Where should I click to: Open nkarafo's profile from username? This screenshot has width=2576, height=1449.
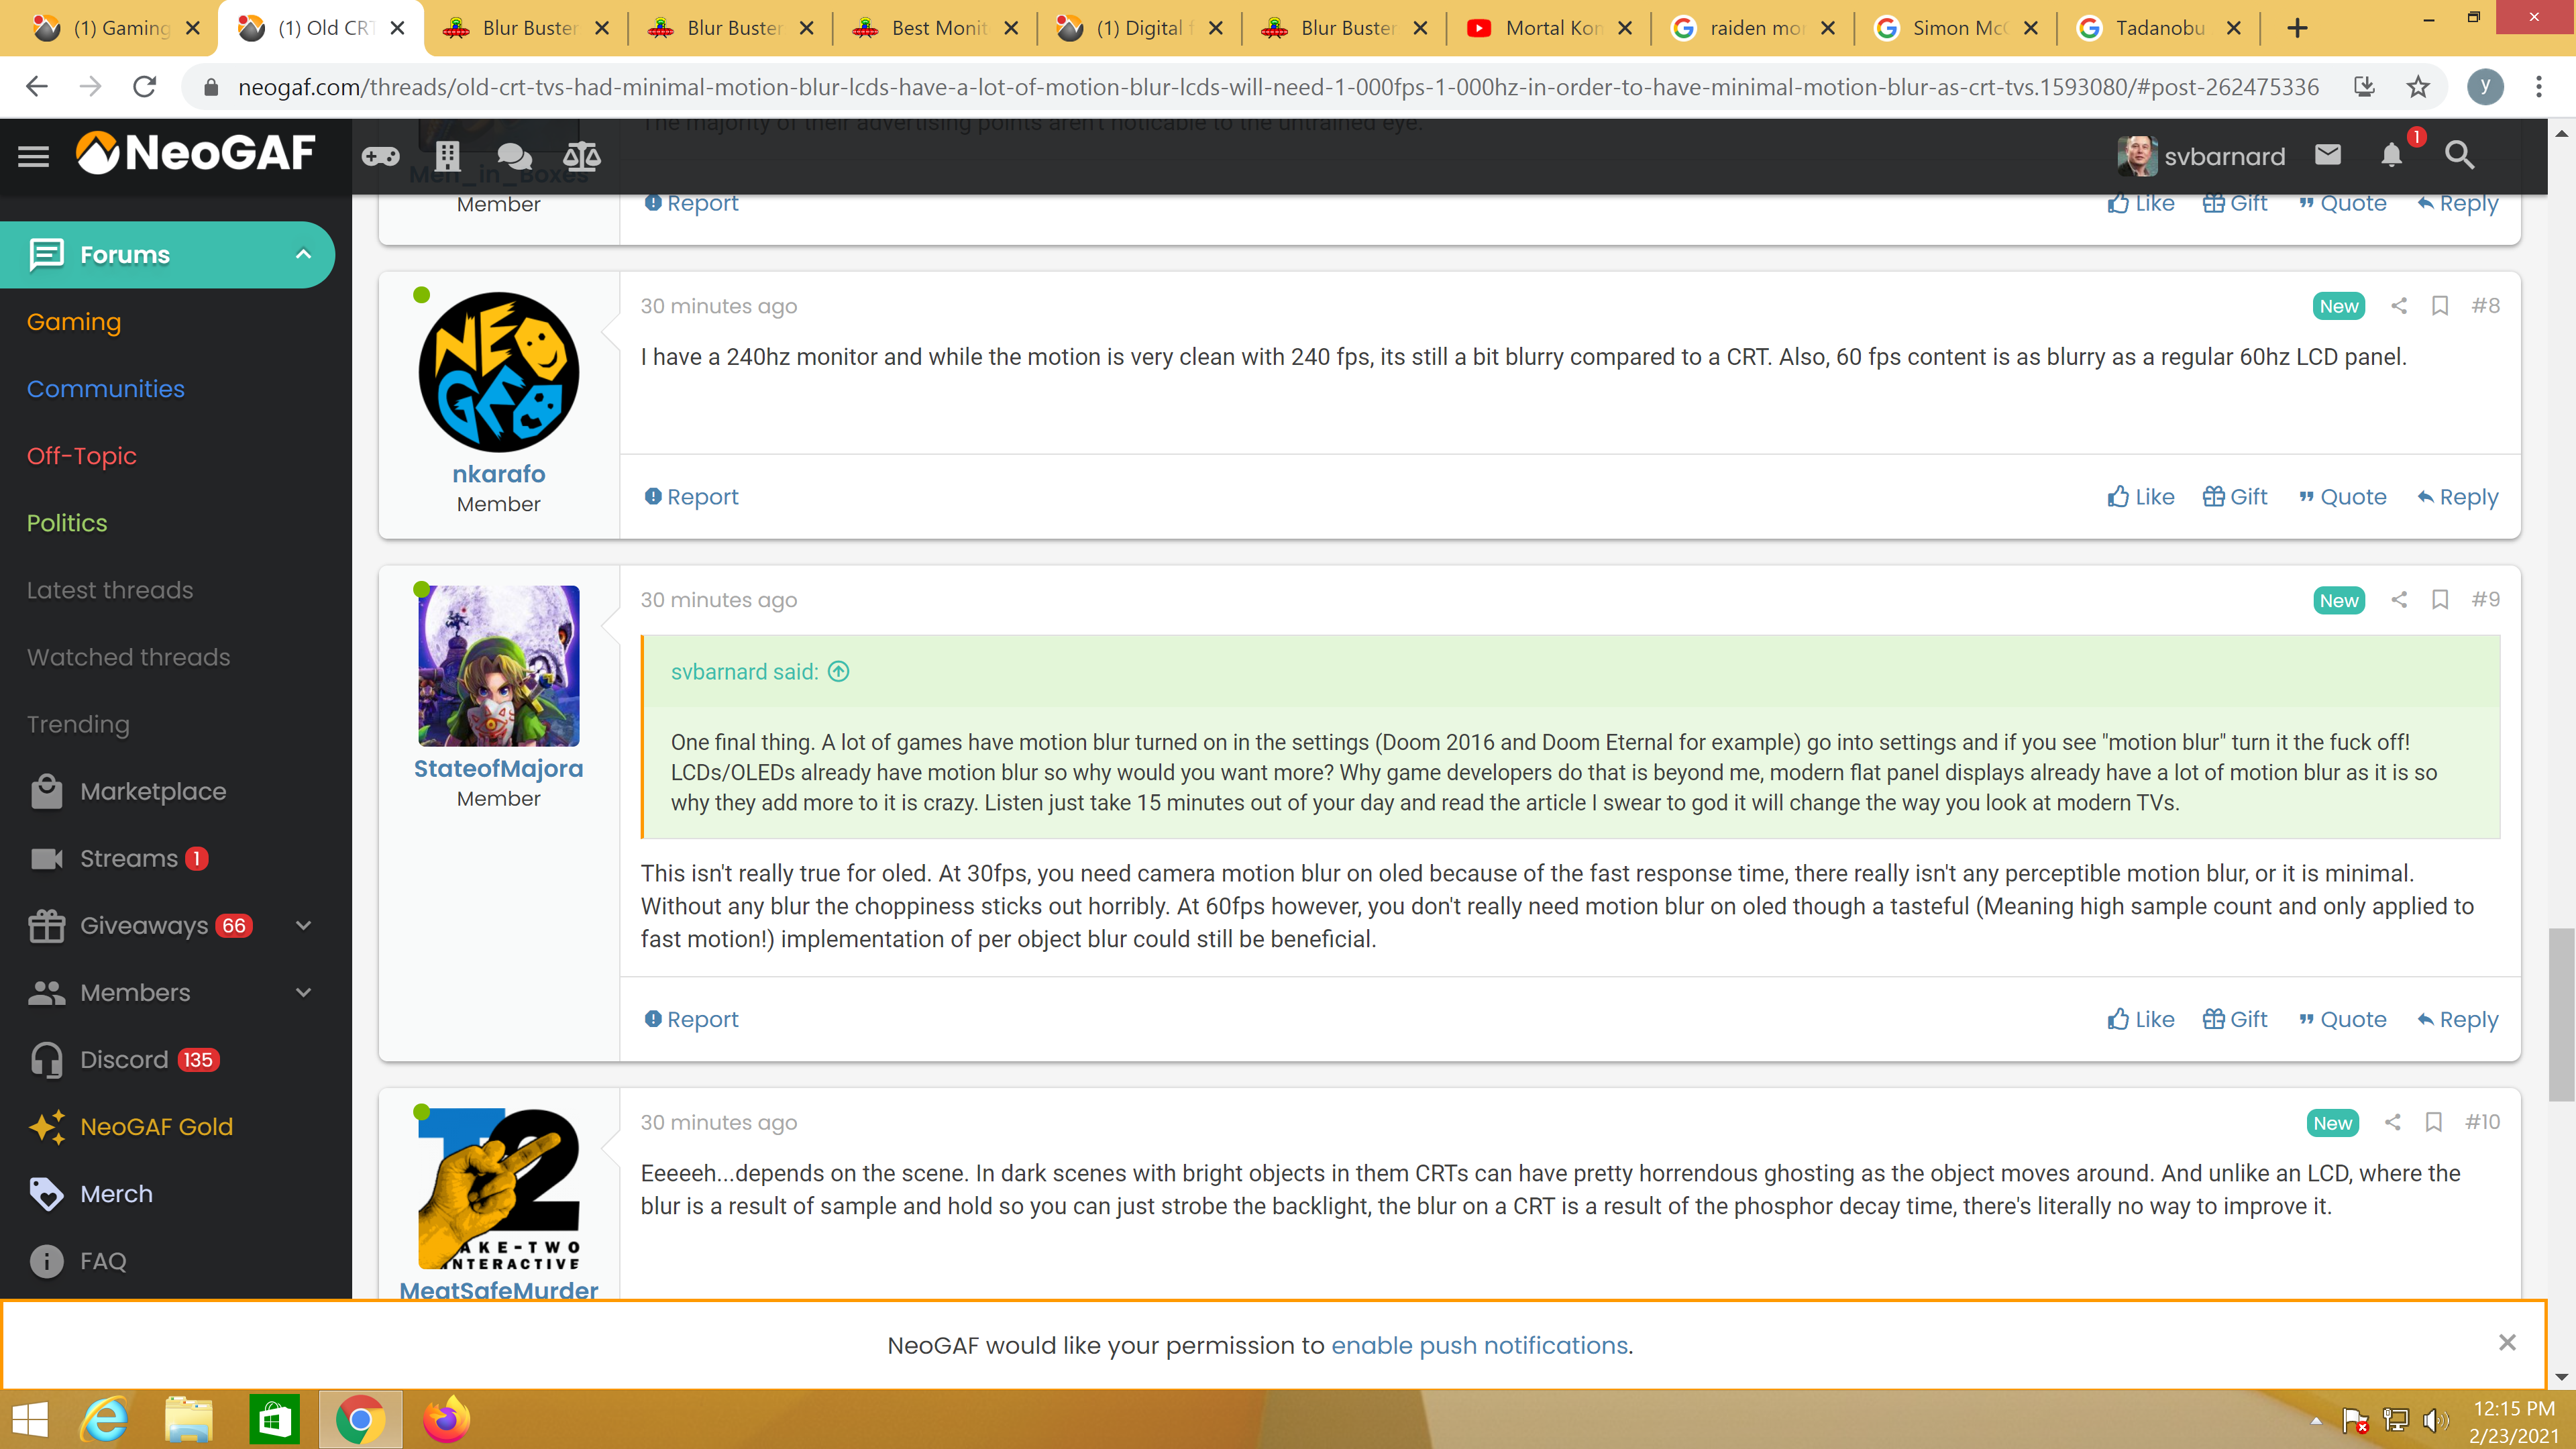point(498,474)
